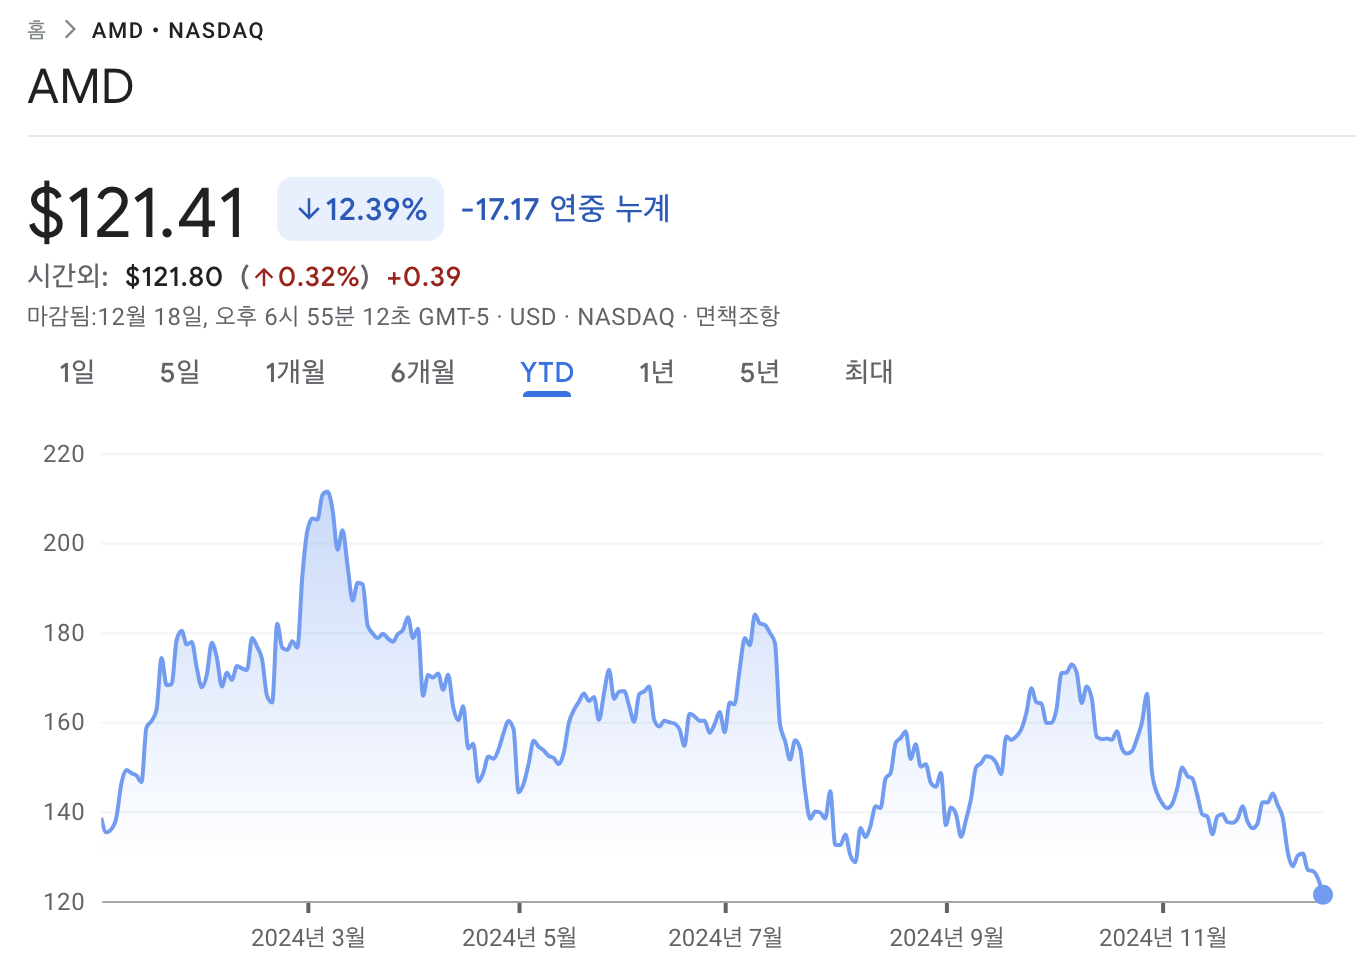Click the 180 y-axis label
This screenshot has height=972, width=1356.
click(x=64, y=633)
